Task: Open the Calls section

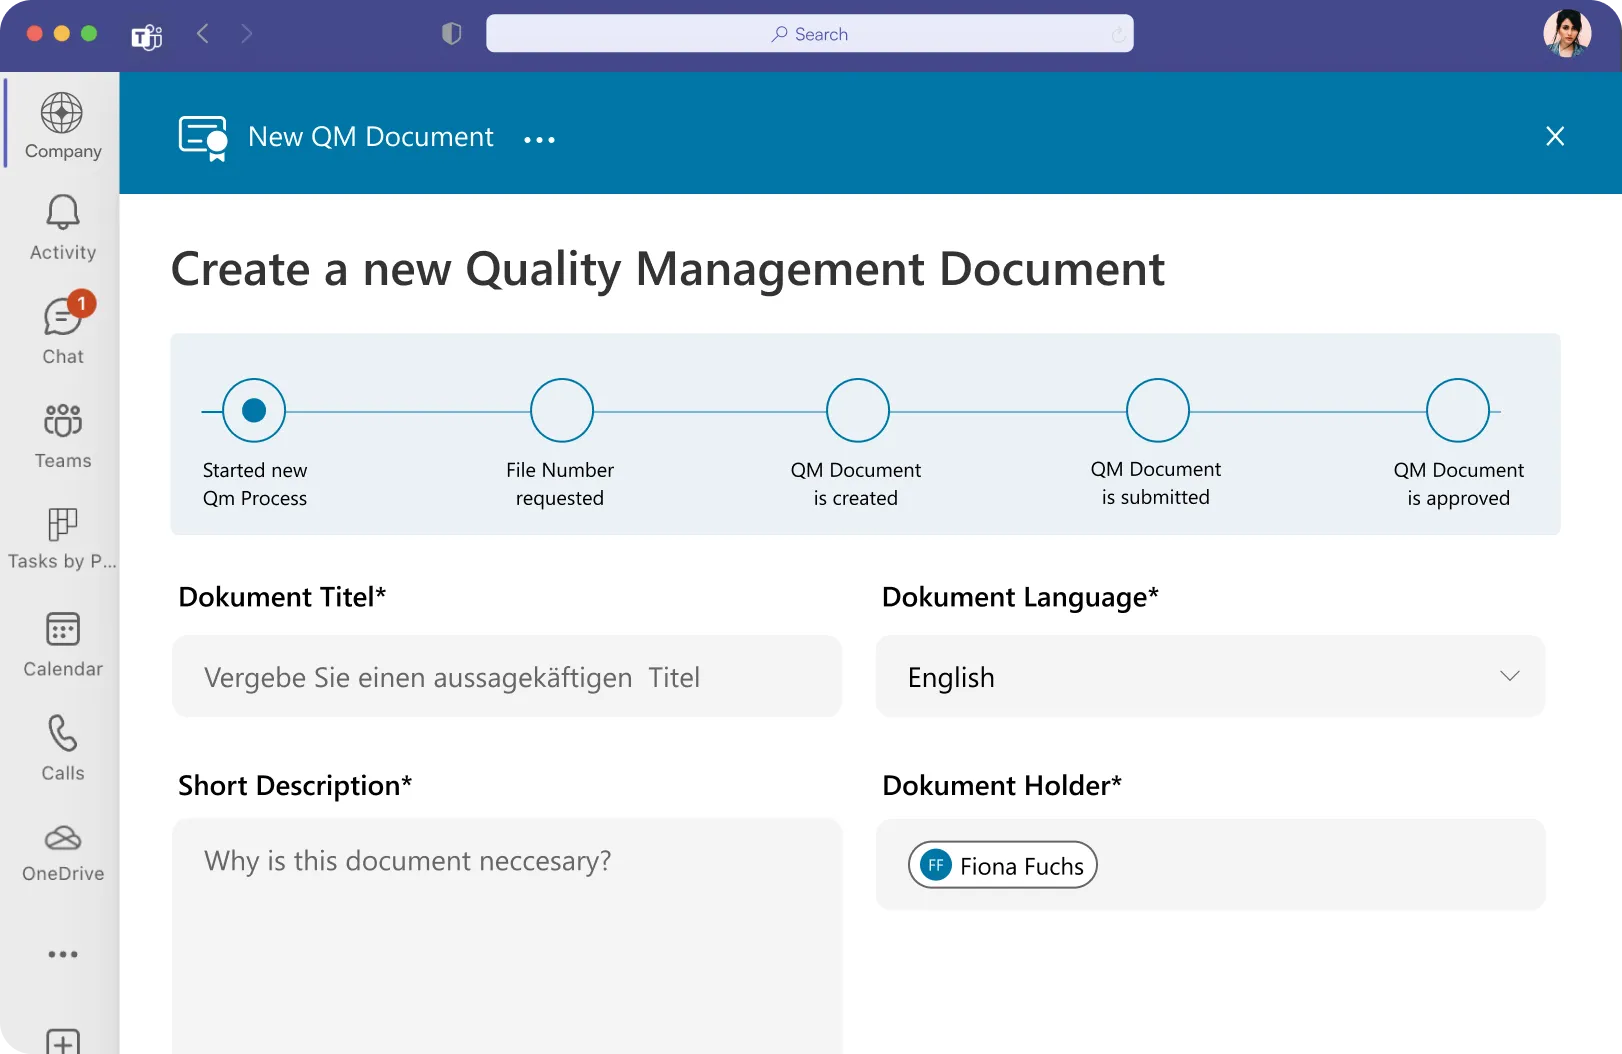Action: (x=62, y=748)
